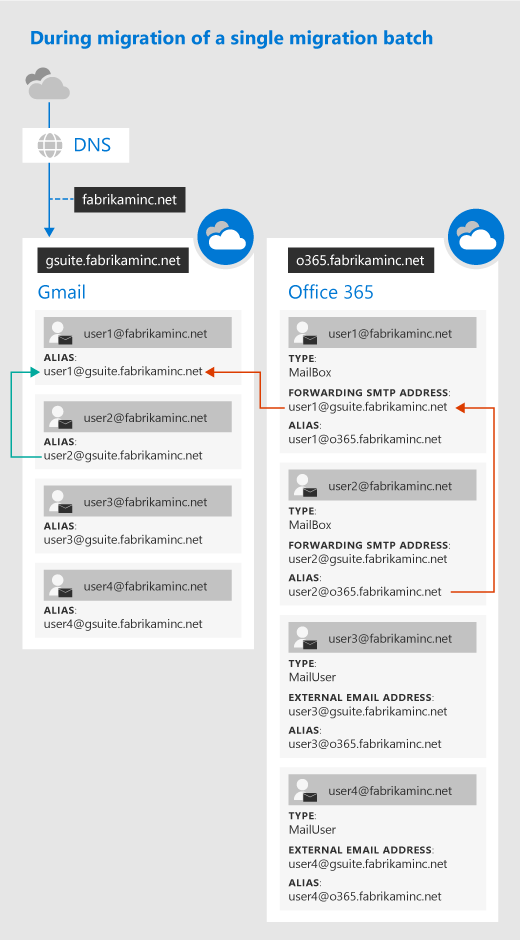
Task: Click Office 365 user4 mailbox person icon
Action: pos(306,790)
